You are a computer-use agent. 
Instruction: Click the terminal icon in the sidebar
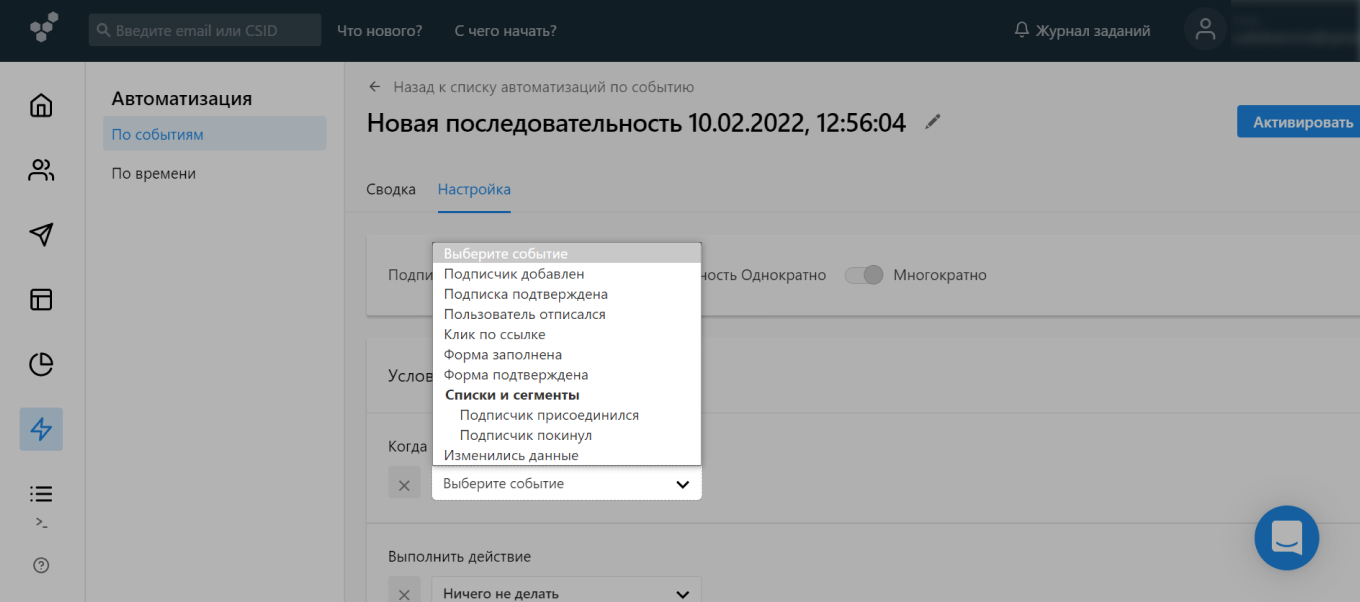[x=40, y=521]
